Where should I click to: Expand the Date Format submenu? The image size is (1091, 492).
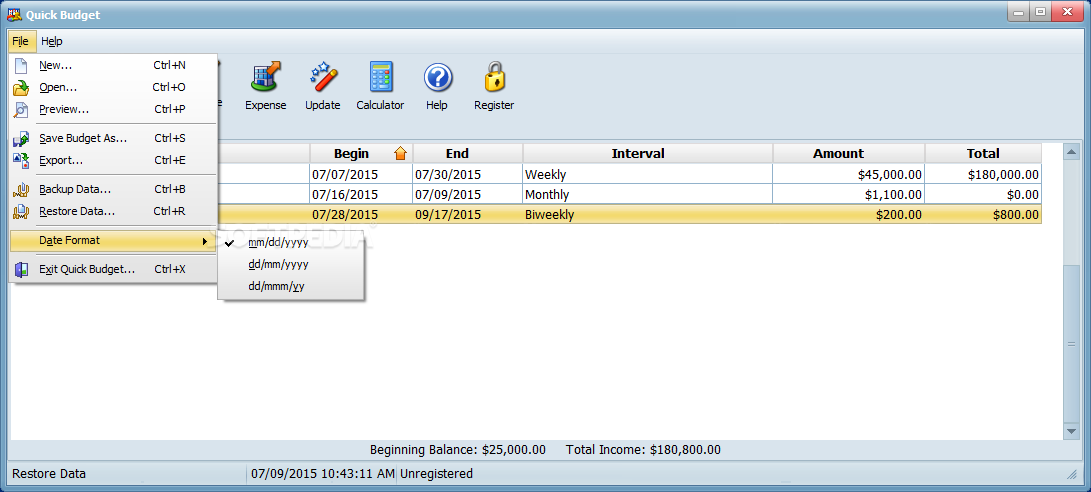pos(113,241)
